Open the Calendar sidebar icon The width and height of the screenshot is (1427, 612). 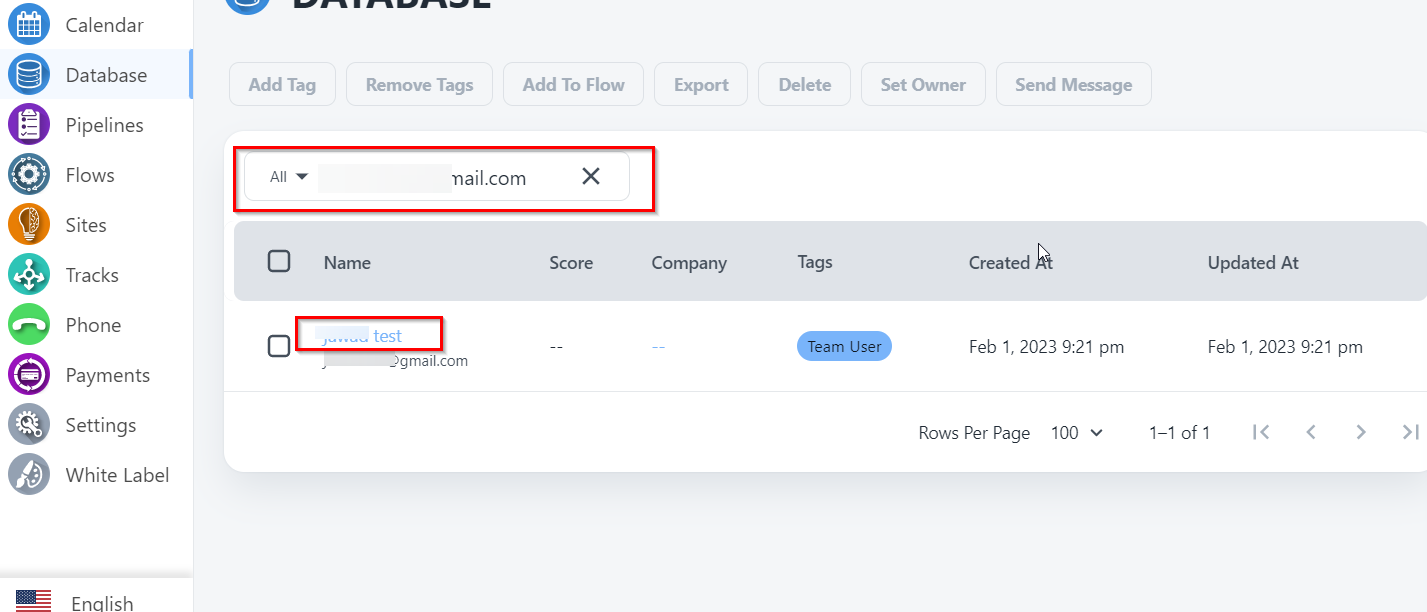[x=29, y=25]
